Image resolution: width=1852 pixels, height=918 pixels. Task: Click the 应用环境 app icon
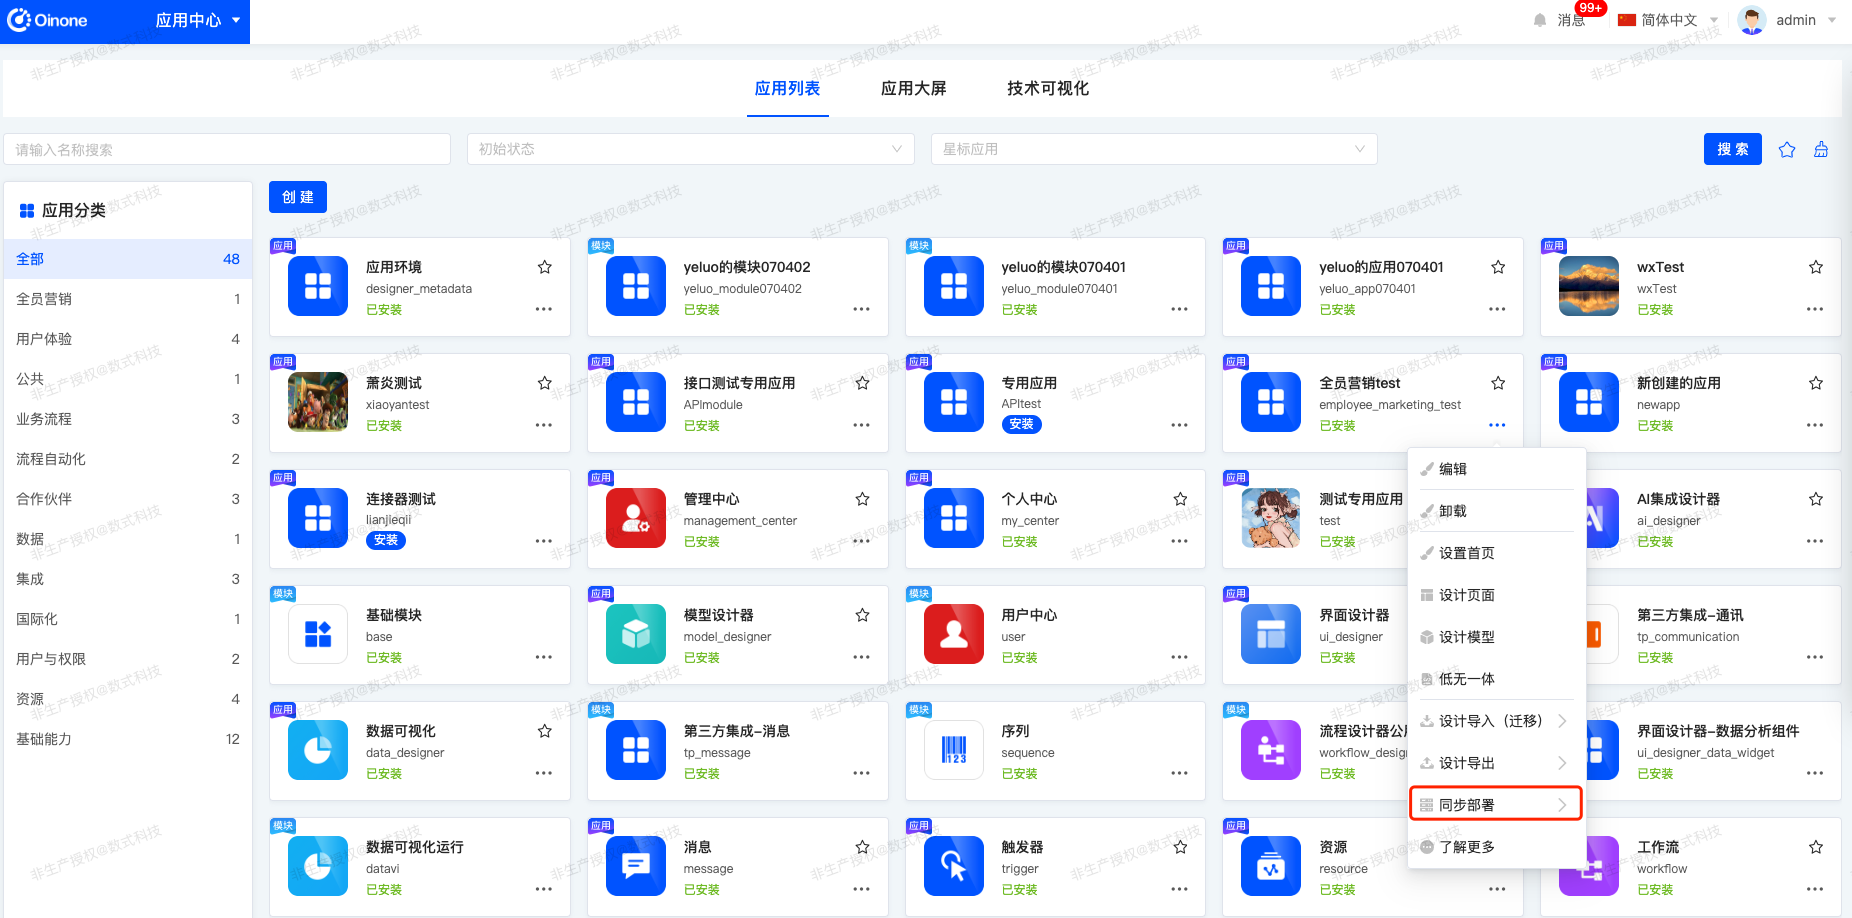point(318,286)
